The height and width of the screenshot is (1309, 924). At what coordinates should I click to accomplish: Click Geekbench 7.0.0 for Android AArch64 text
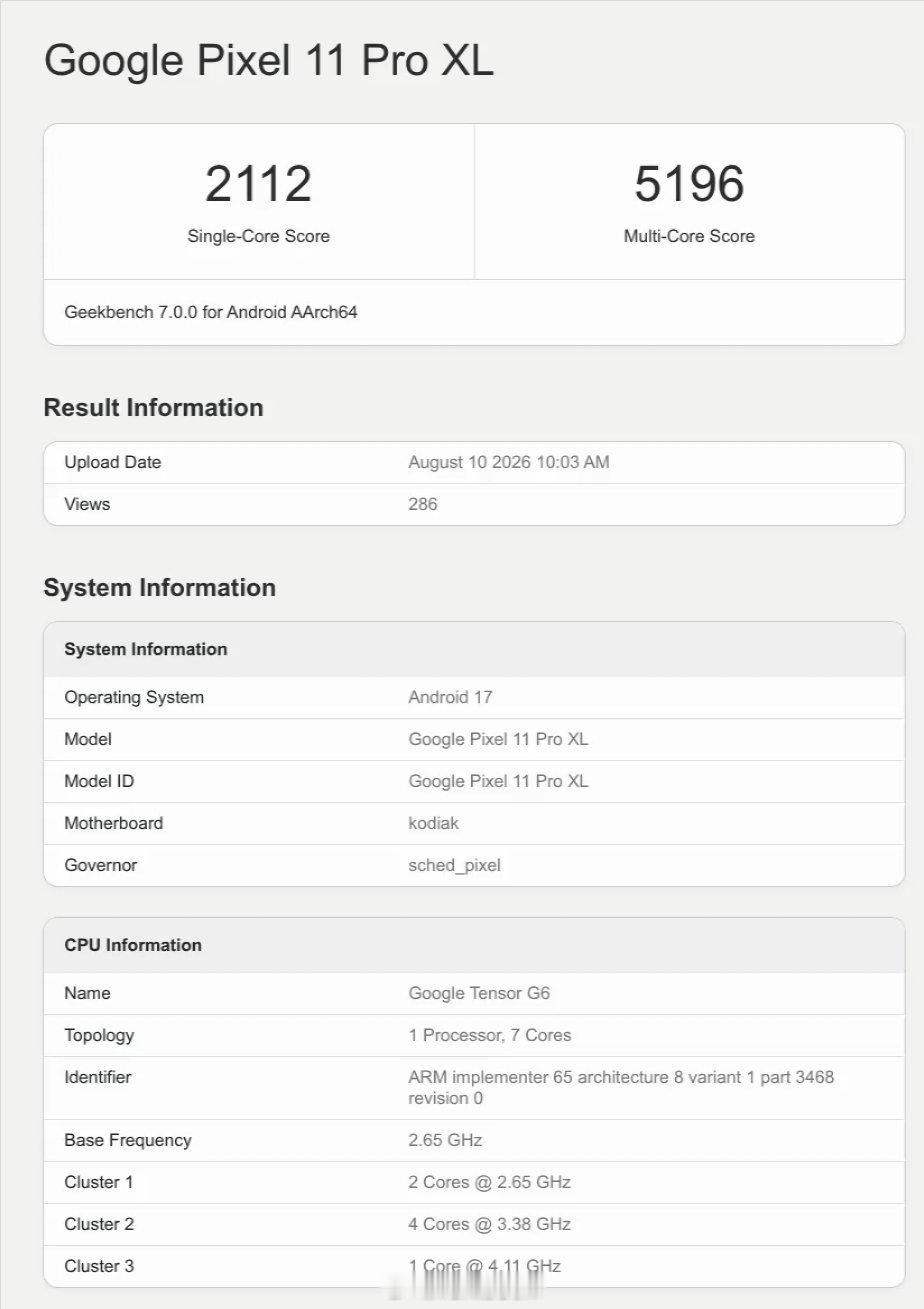[211, 312]
